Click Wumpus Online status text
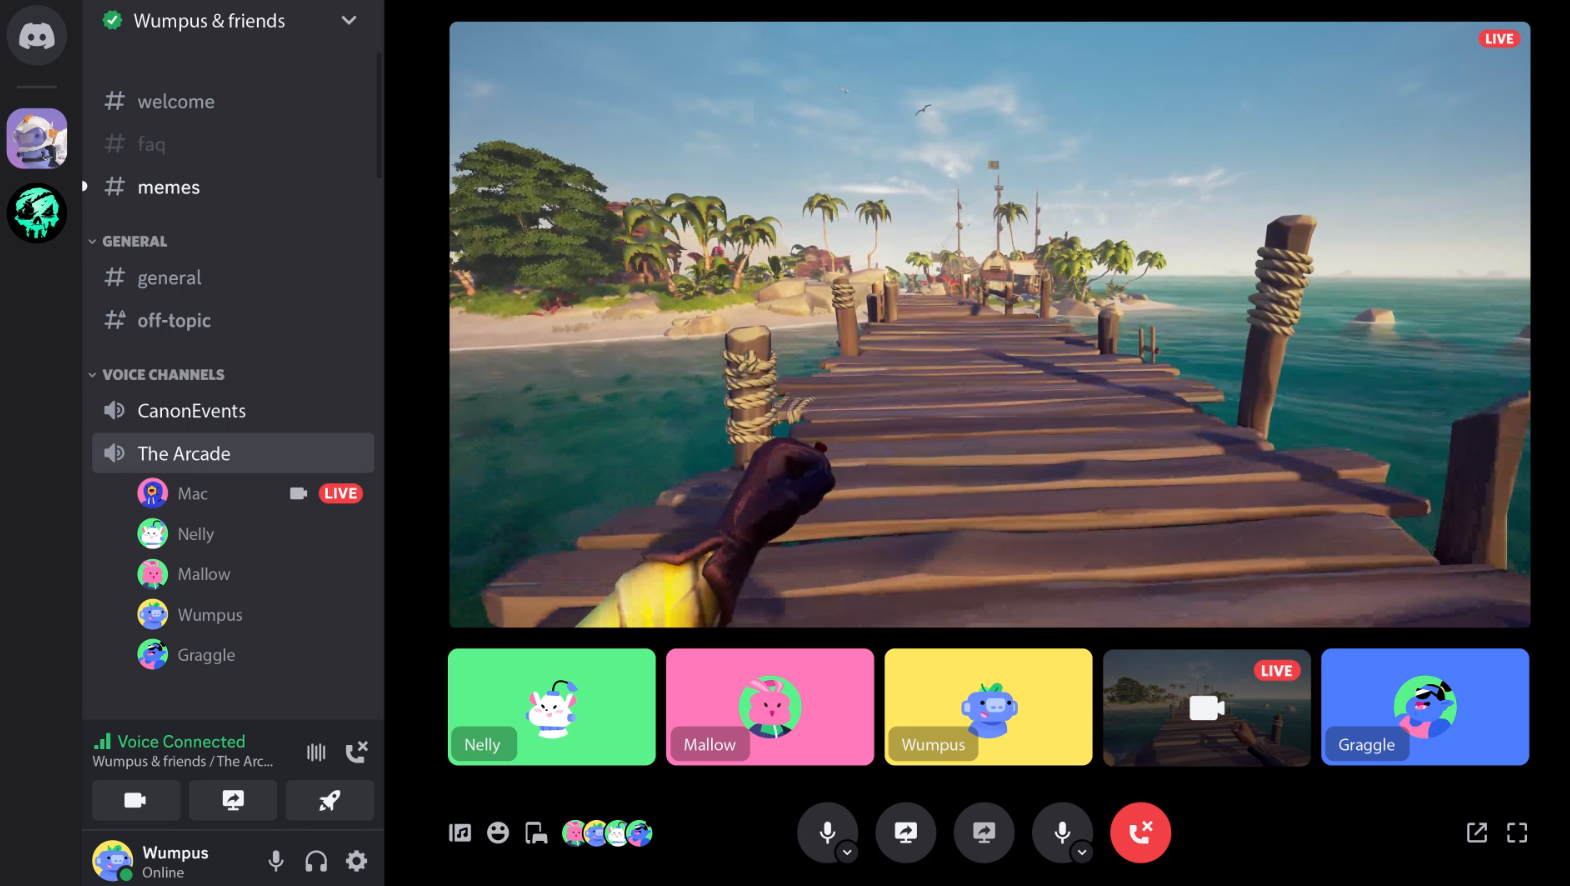The image size is (1570, 886). pyautogui.click(x=163, y=872)
